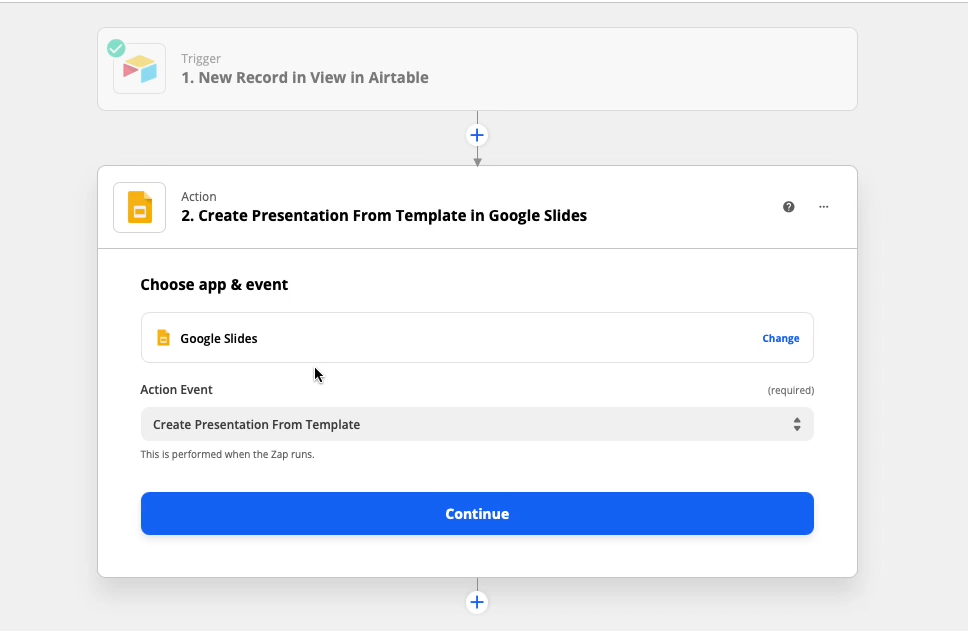Image resolution: width=968 pixels, height=631 pixels.
Task: Click the green checkmark badge on the trigger
Action: tap(116, 48)
